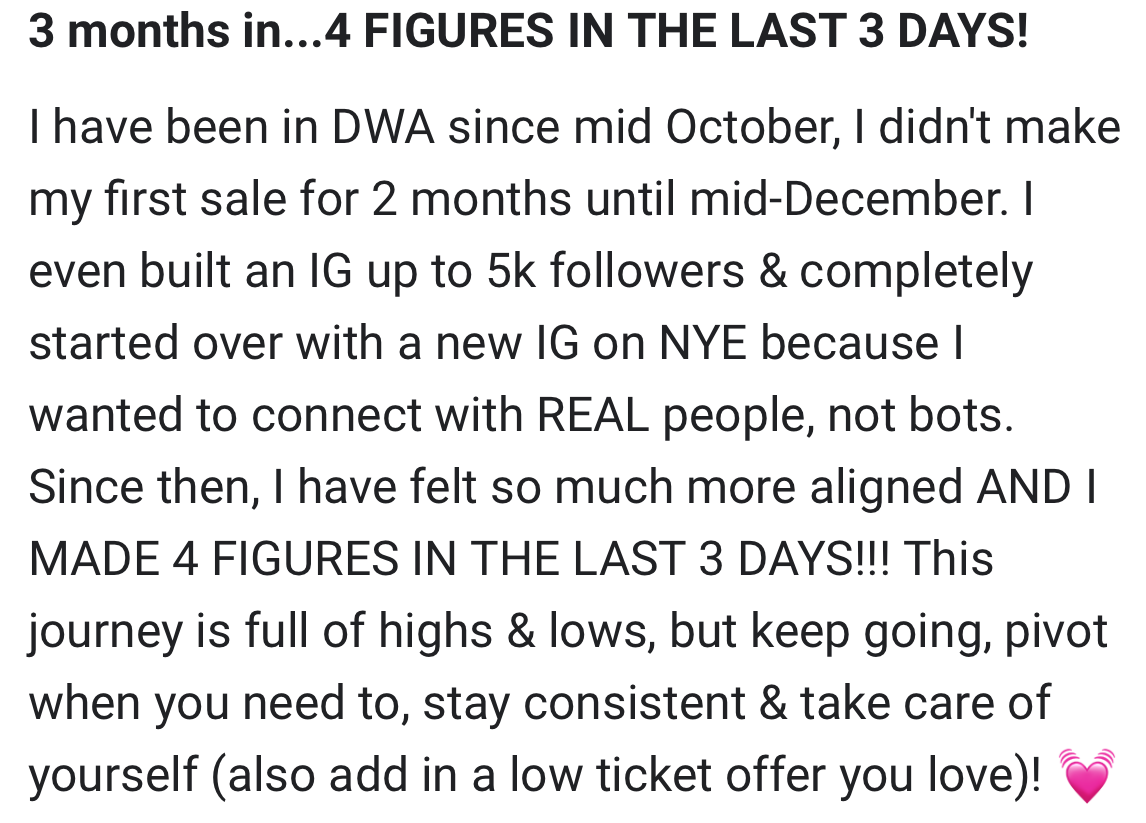The height and width of the screenshot is (823, 1146).
Task: Click the capitalized word "REAL"
Action: coord(593,414)
